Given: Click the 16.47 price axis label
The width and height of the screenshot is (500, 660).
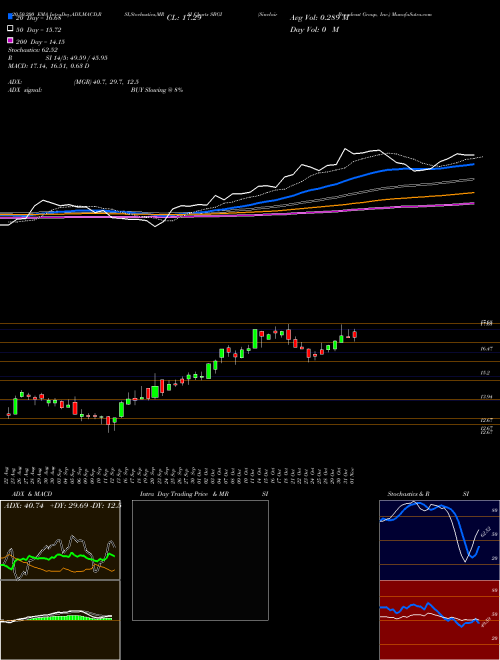Looking at the screenshot, I should 486,349.
